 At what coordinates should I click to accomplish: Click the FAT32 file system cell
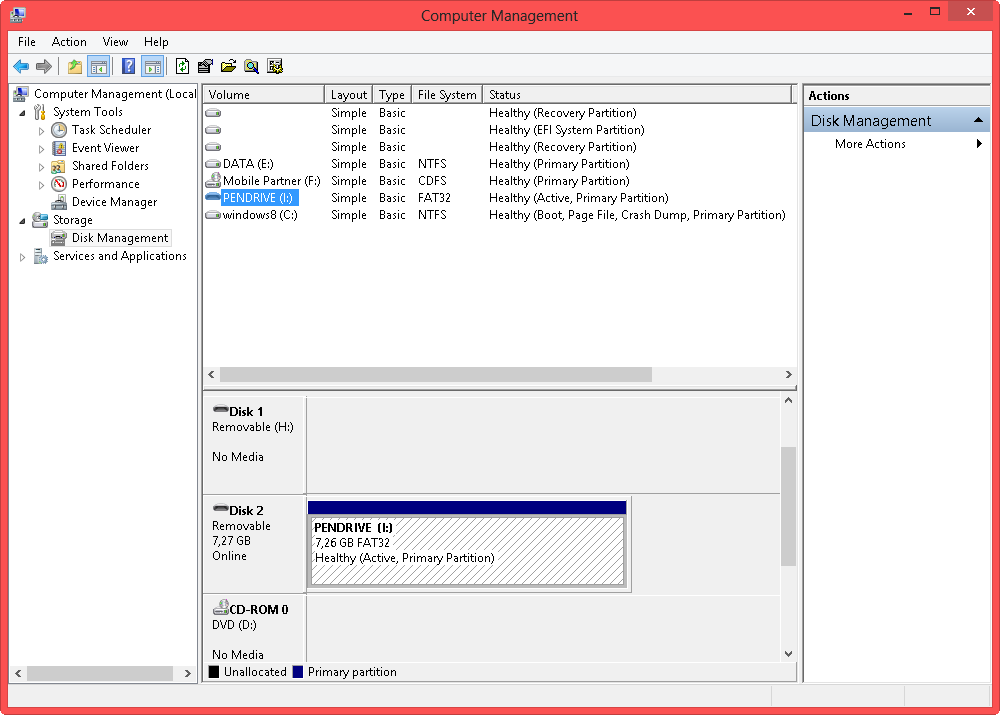[434, 198]
